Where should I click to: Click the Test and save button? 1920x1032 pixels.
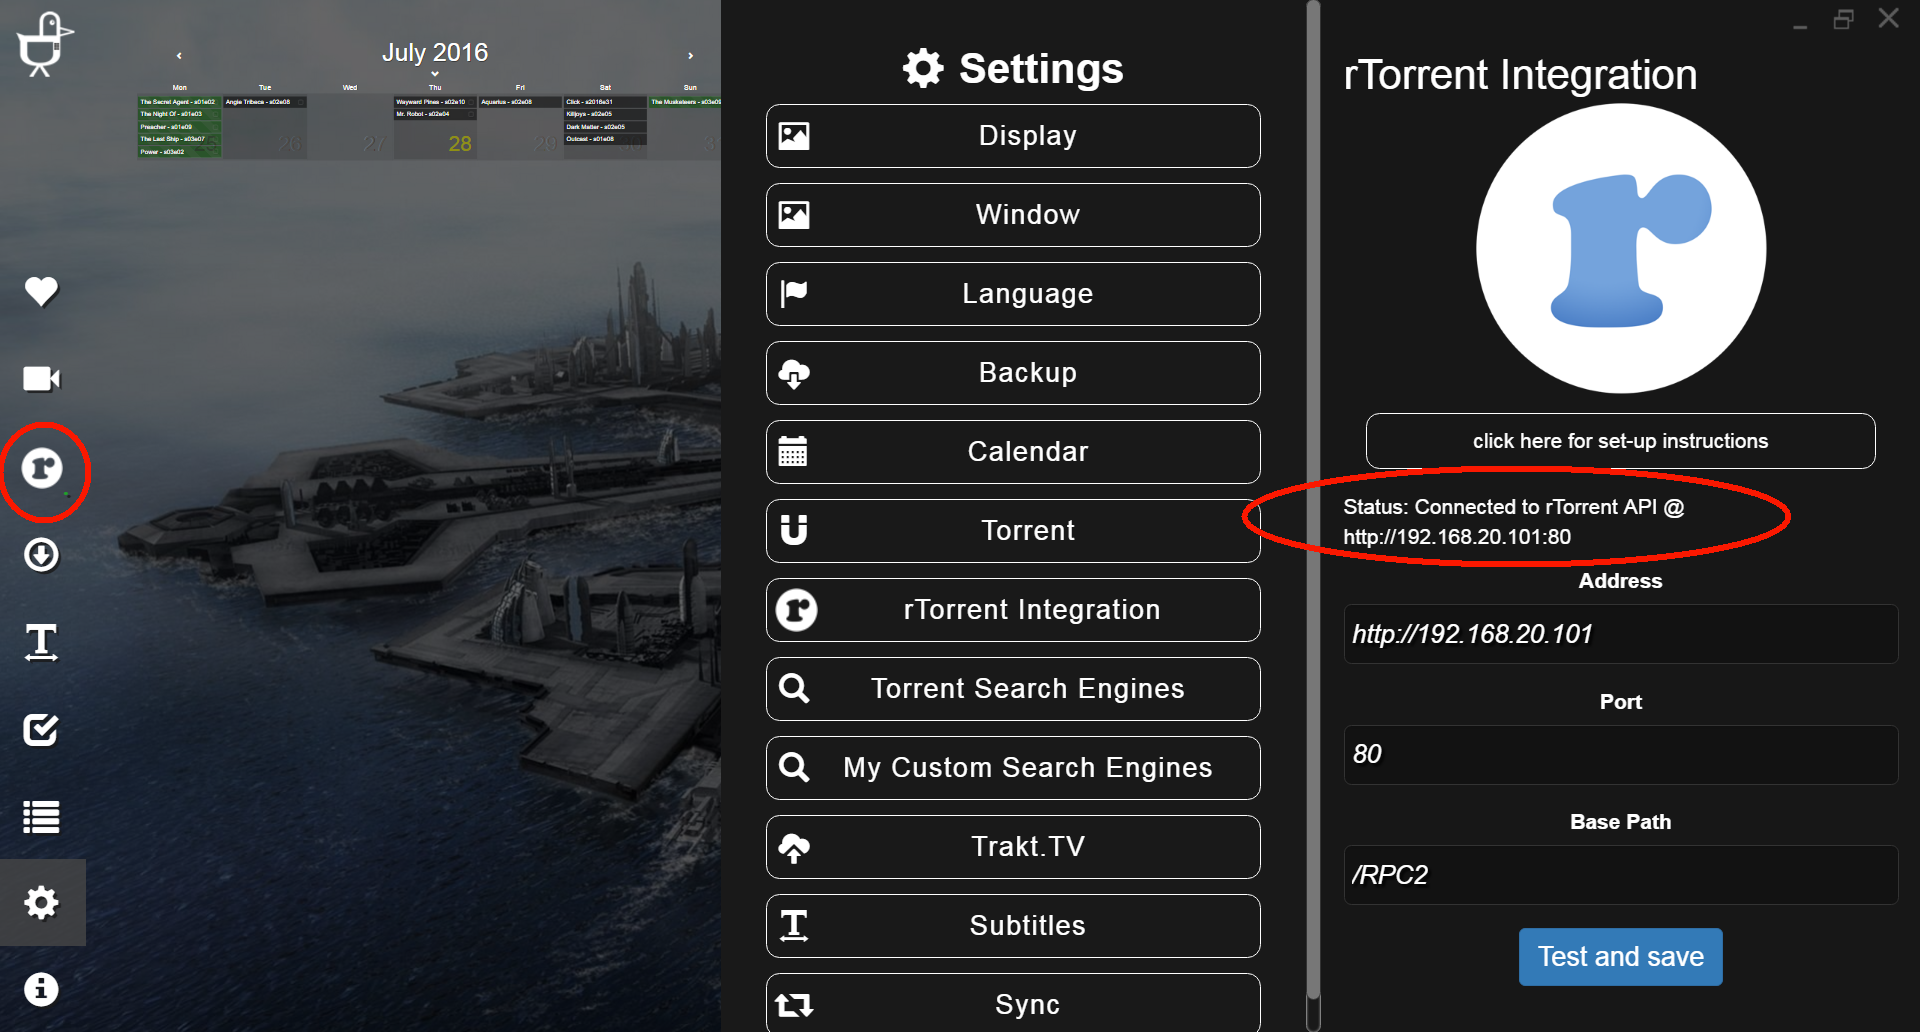tap(1620, 957)
